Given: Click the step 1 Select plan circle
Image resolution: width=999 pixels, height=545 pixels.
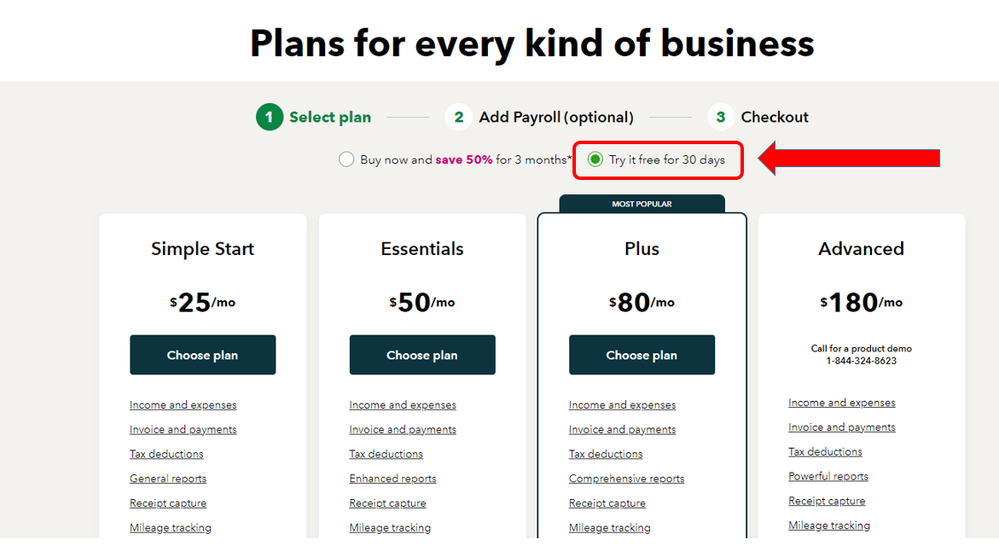Looking at the screenshot, I should 269,117.
